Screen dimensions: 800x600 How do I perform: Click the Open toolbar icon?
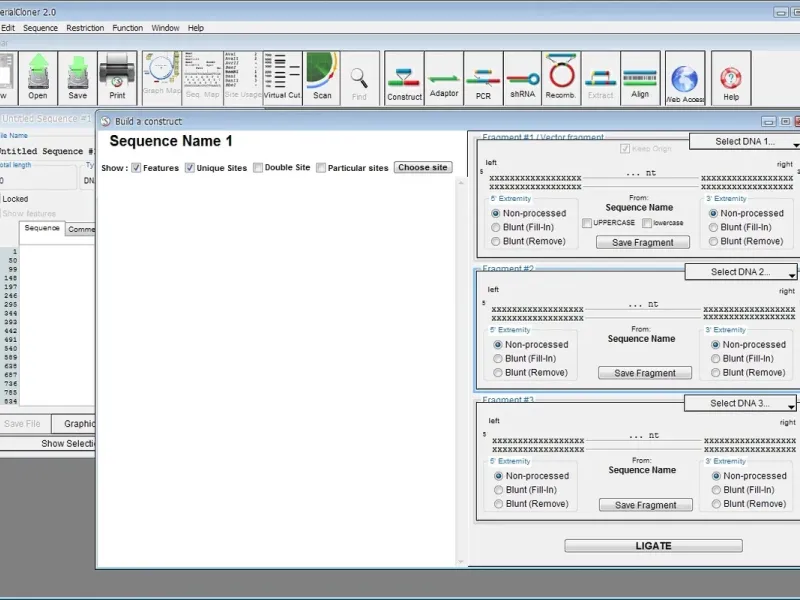click(38, 78)
